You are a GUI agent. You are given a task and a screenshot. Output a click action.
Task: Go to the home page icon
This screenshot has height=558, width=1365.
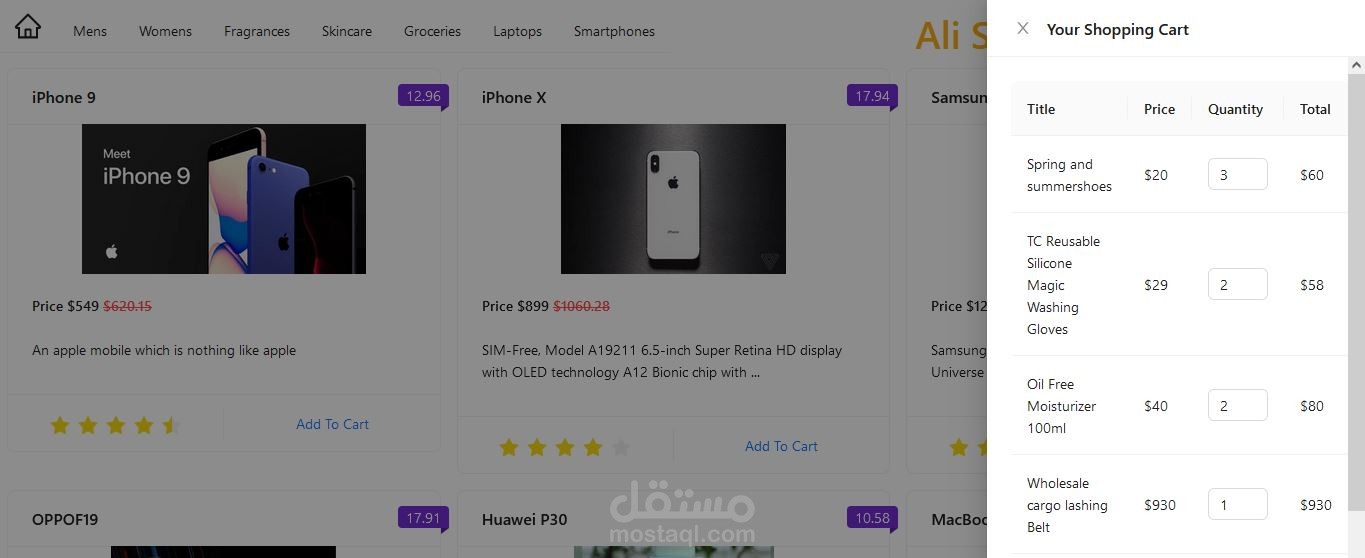[x=28, y=27]
